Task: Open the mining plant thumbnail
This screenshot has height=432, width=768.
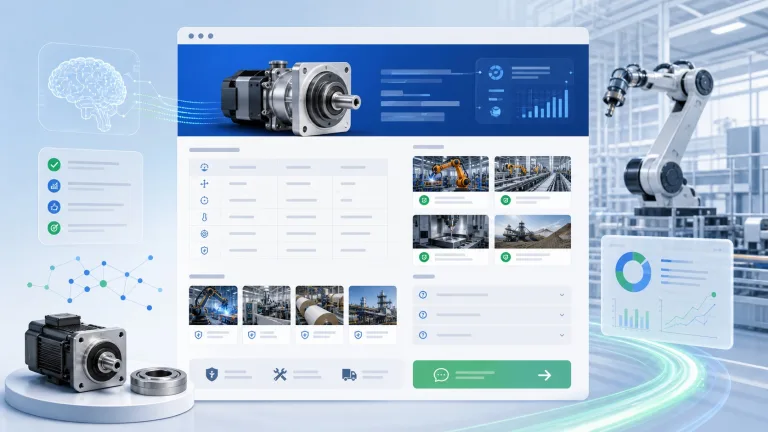Action: (x=532, y=232)
